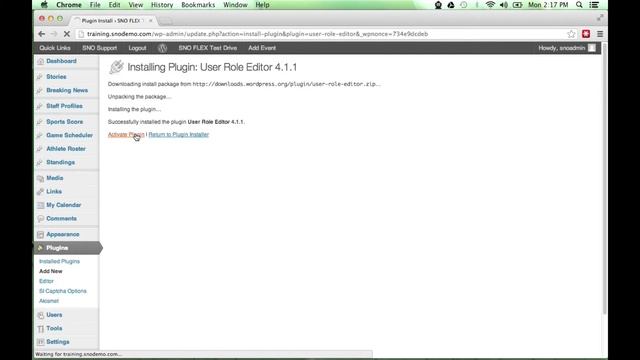Screen dimensions: 640x360
Task: Bookmark page with star icon
Action: (571, 34)
